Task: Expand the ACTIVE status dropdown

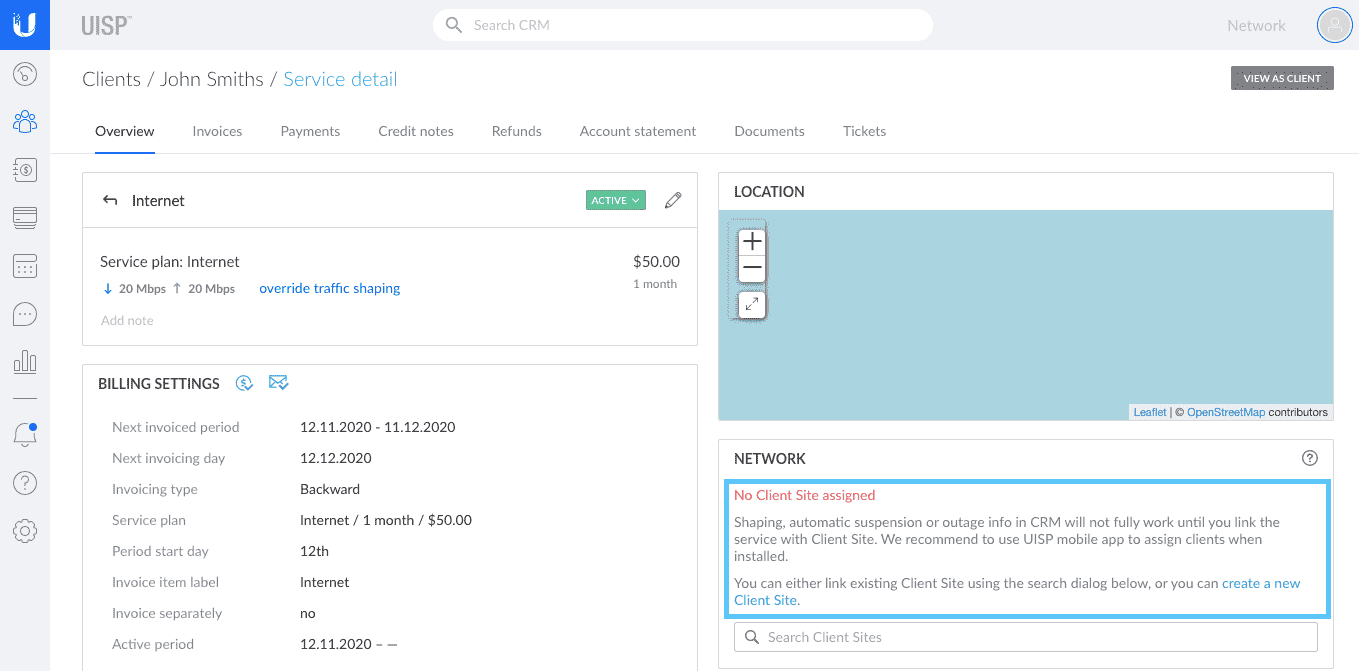Action: tap(615, 200)
